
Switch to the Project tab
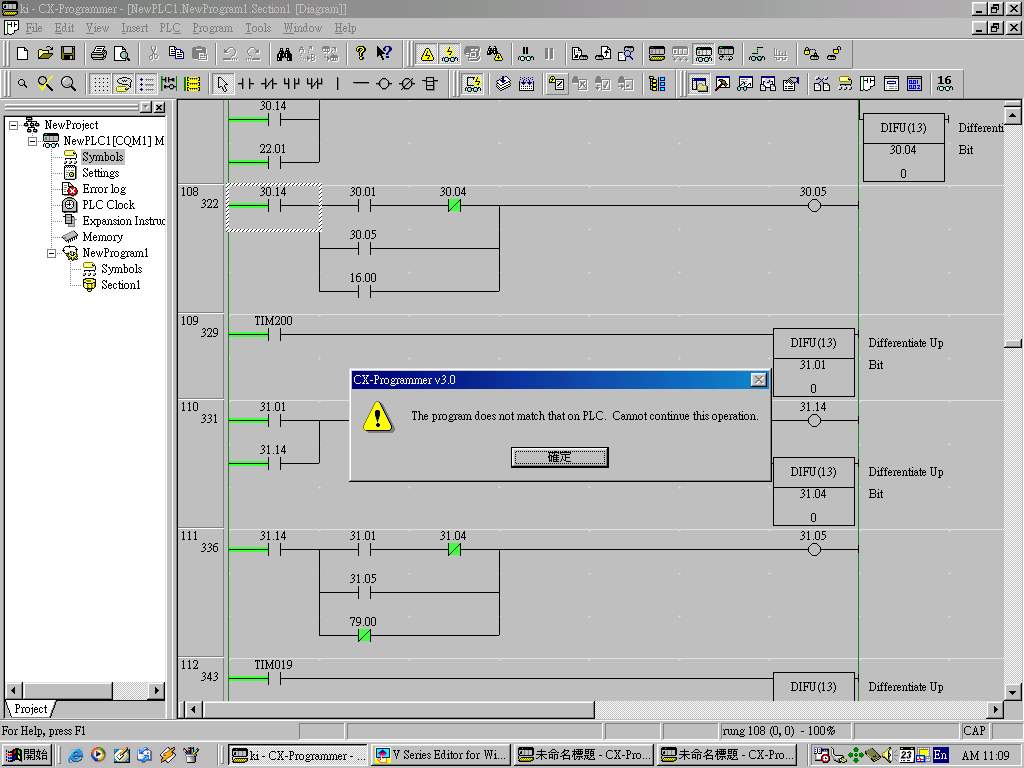point(31,709)
